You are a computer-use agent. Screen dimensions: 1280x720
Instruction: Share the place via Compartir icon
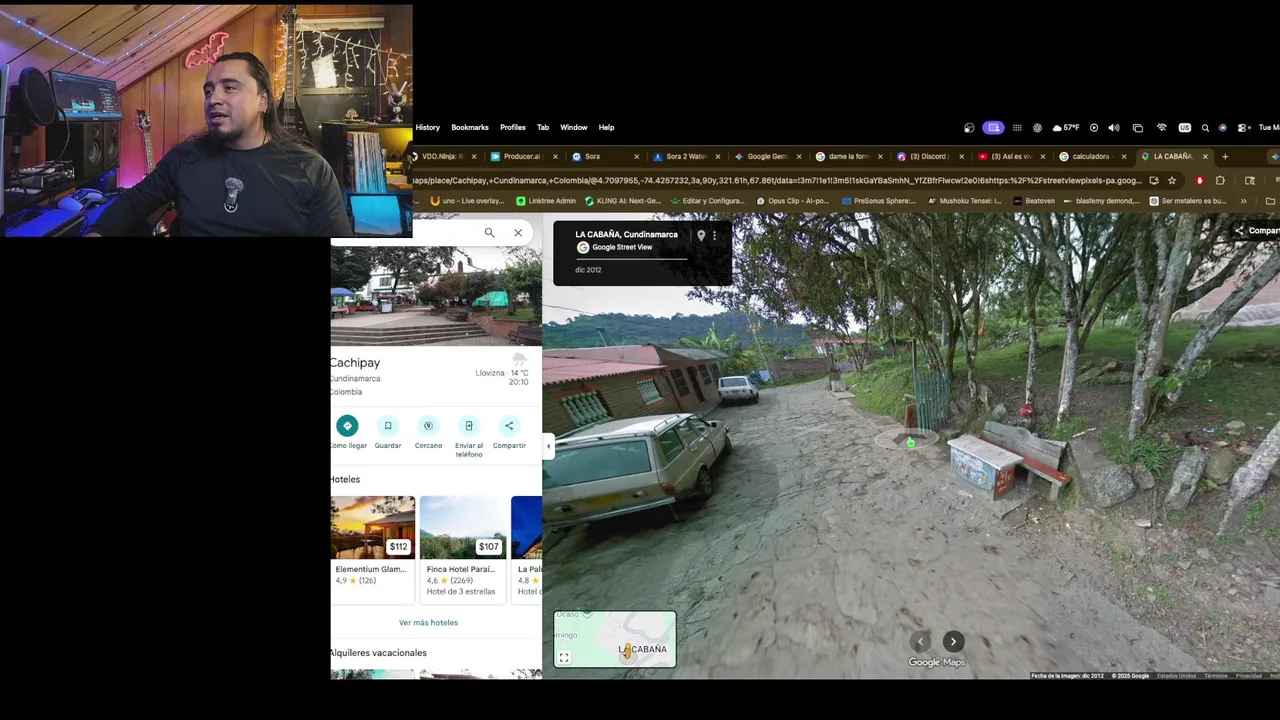[509, 426]
